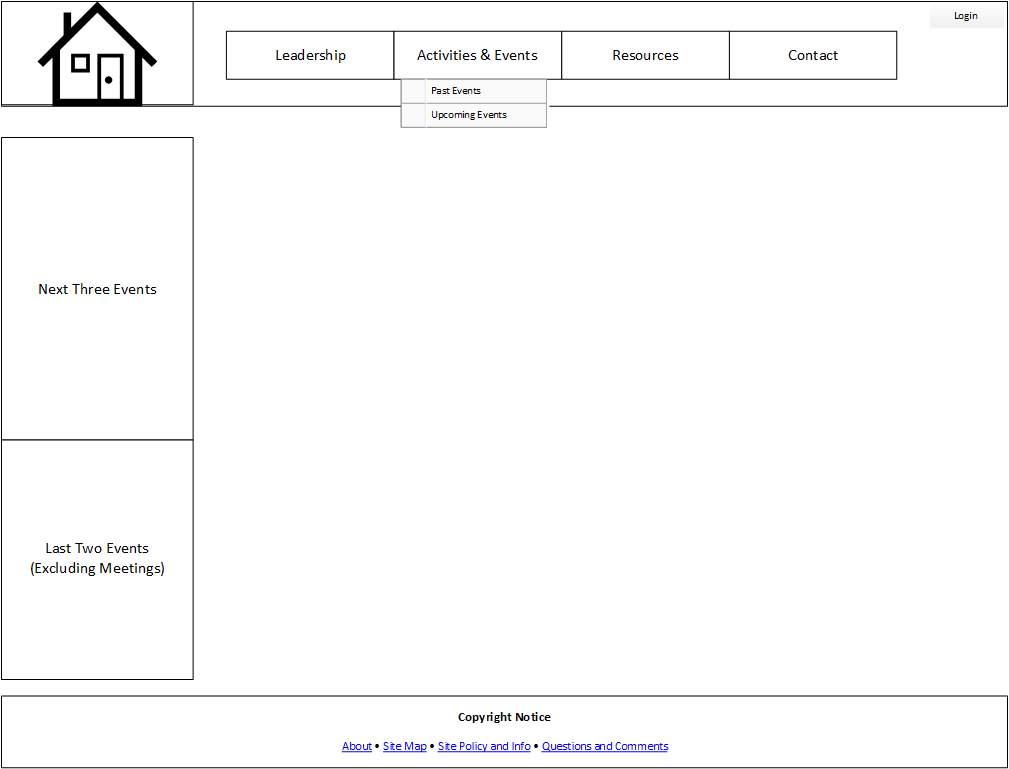Viewport: 1009px width, 769px height.
Task: Select the Last Two Events panel
Action: [x=97, y=559]
